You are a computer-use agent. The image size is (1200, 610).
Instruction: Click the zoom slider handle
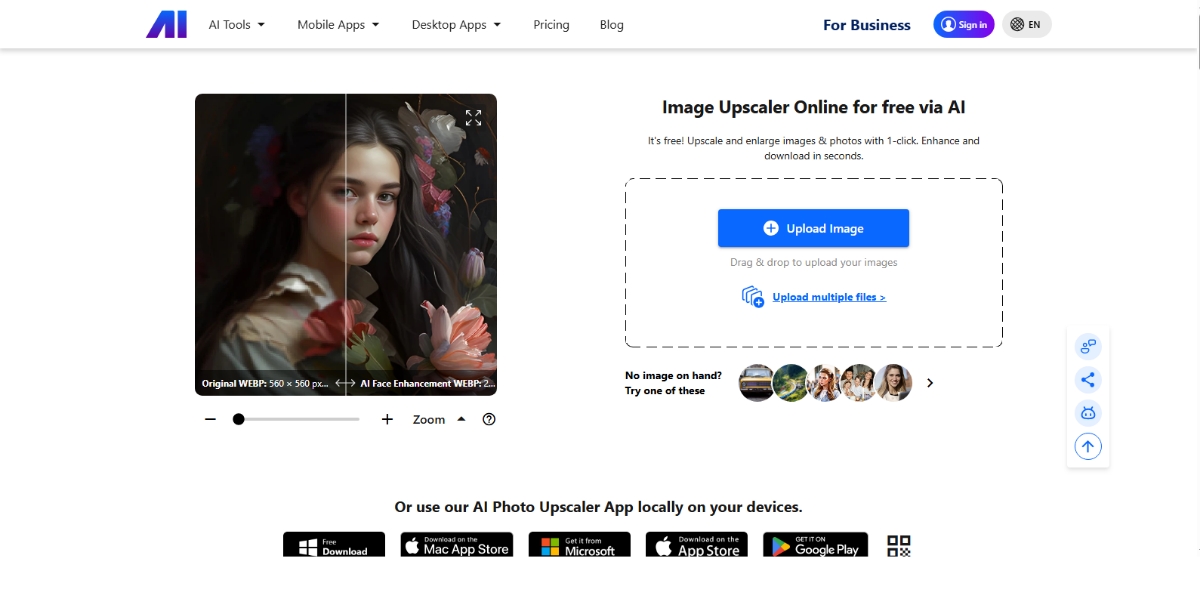pyautogui.click(x=239, y=419)
